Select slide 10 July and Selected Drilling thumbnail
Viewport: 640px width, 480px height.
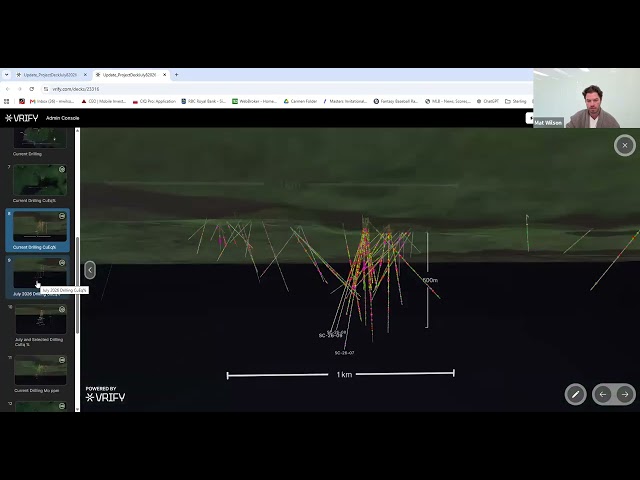40,319
